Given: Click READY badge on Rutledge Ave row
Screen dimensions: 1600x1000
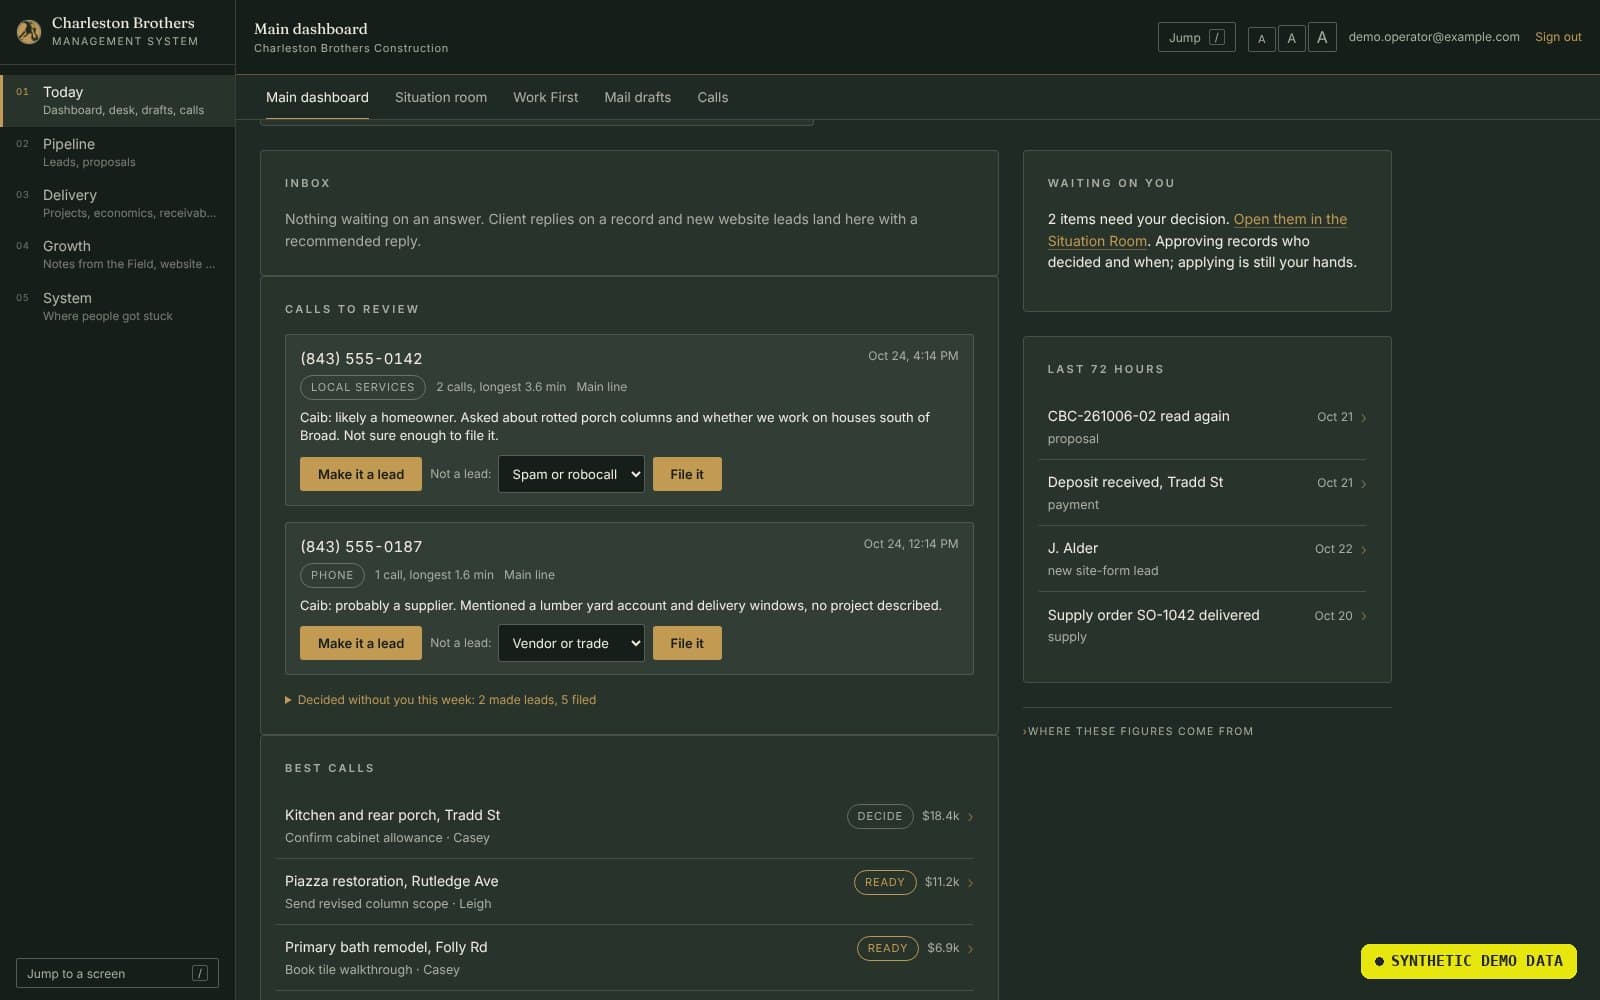Looking at the screenshot, I should pyautogui.click(x=884, y=882).
